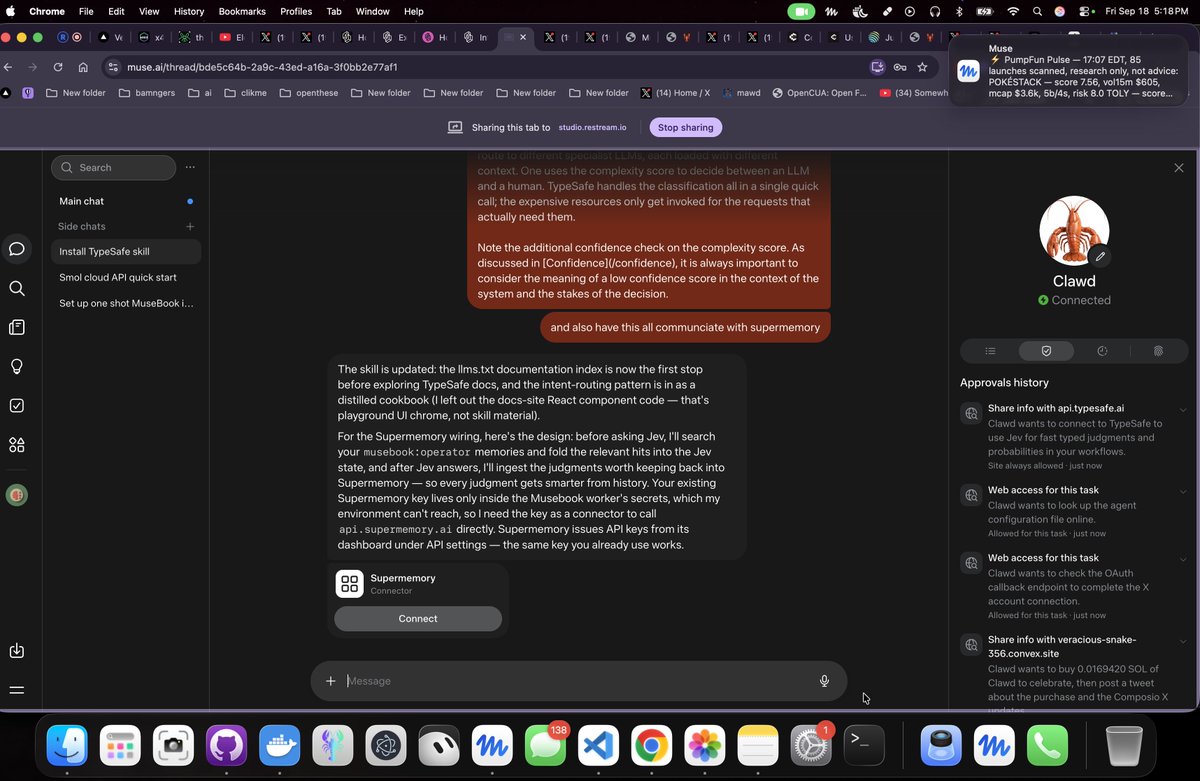Close the Clawd agent panel
Screen dimensions: 1200x781
(x=1179, y=168)
